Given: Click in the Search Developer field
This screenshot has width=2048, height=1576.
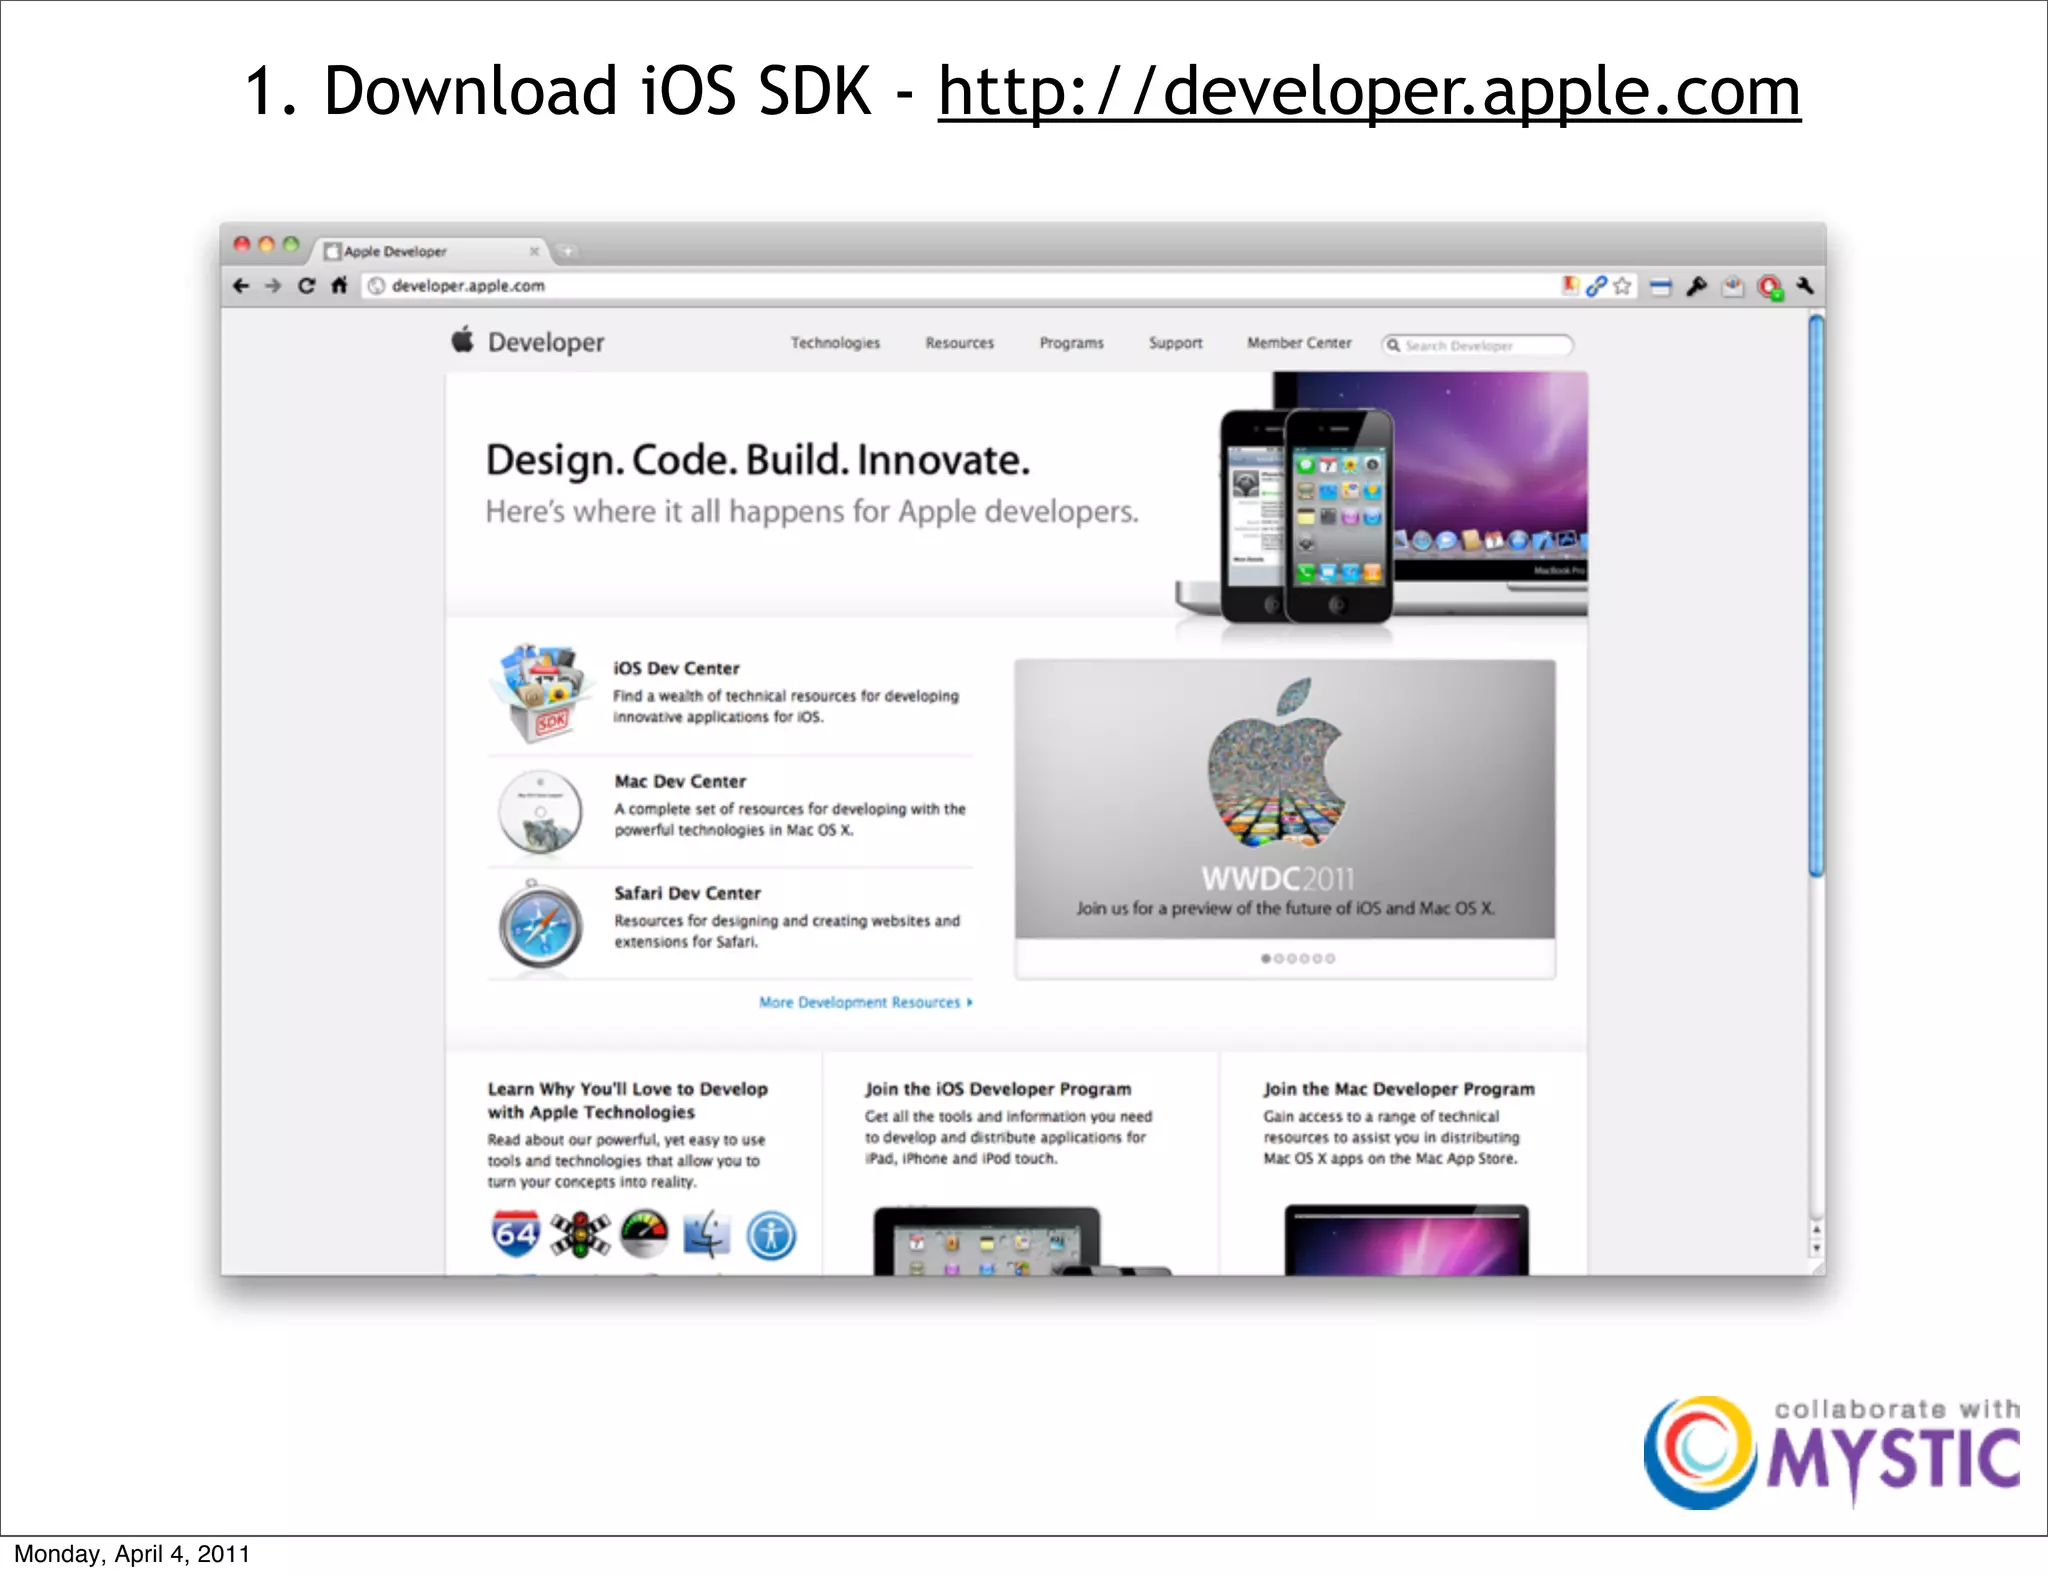Looking at the screenshot, I should tap(1477, 345).
